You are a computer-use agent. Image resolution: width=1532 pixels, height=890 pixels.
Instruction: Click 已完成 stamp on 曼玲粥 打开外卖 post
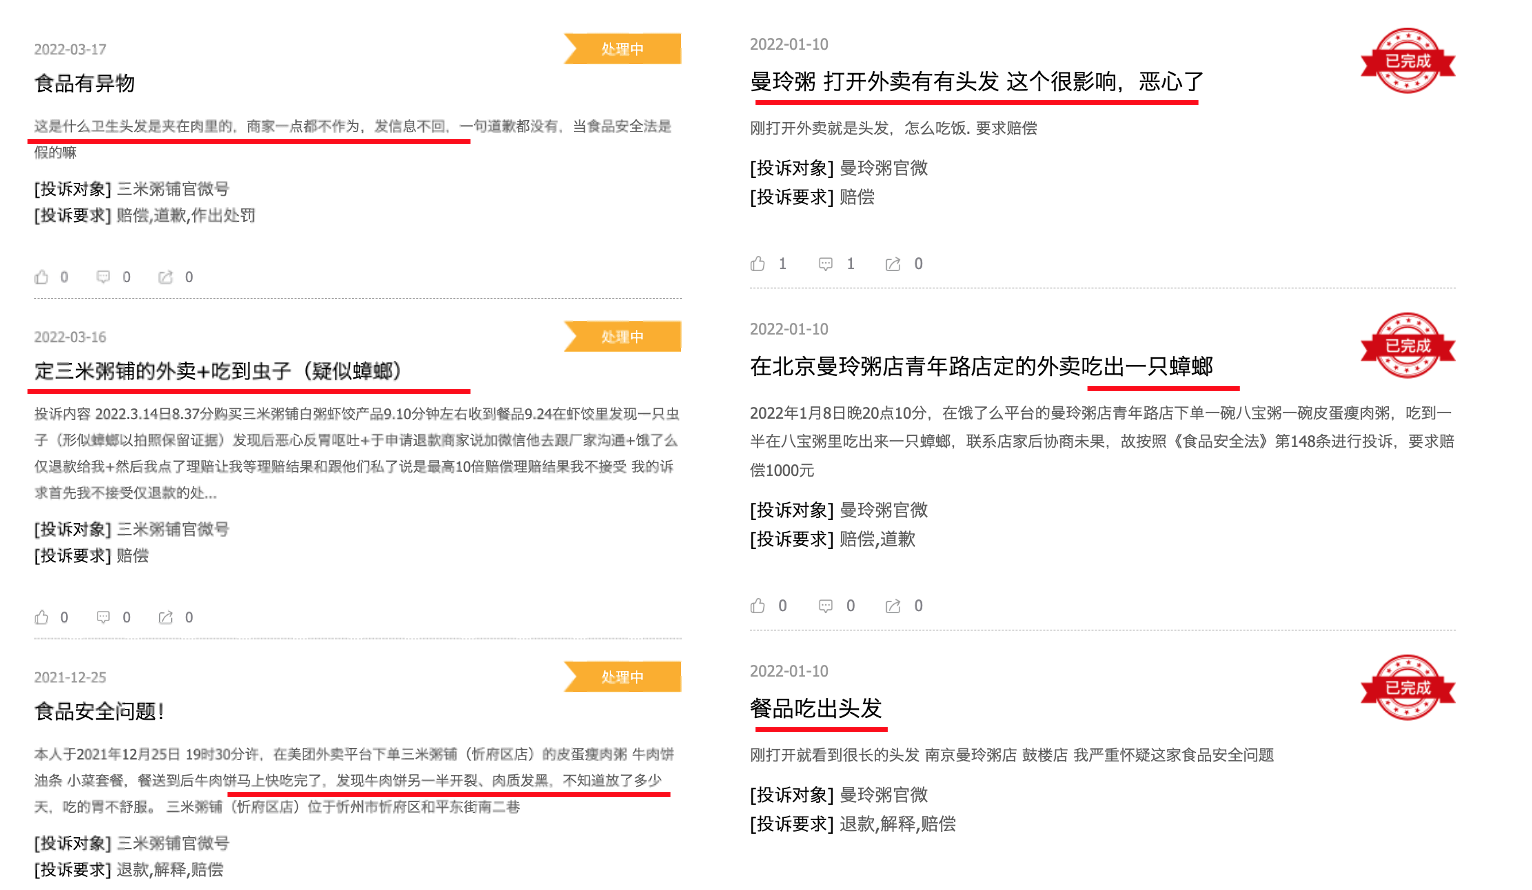coord(1408,61)
